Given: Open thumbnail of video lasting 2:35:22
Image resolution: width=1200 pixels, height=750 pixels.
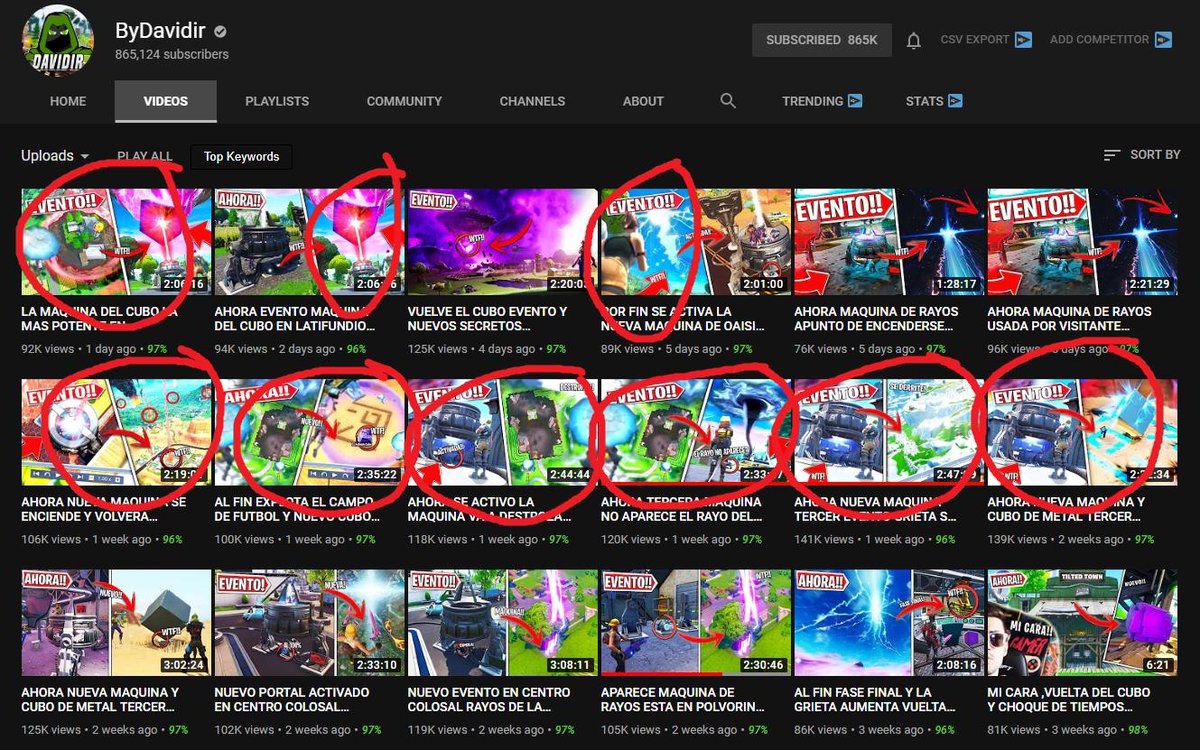Looking at the screenshot, I should point(309,432).
